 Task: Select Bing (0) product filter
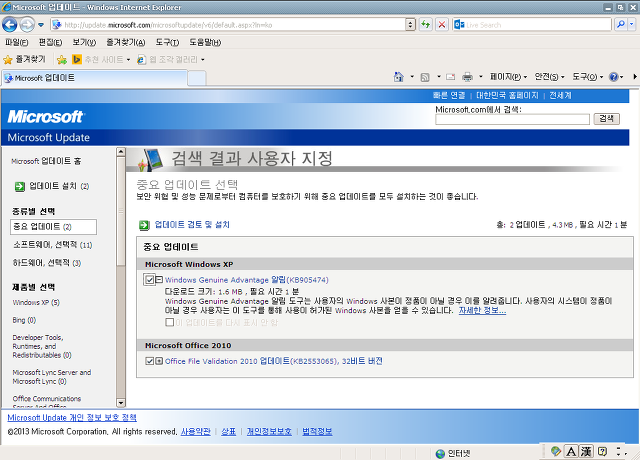coord(24,320)
